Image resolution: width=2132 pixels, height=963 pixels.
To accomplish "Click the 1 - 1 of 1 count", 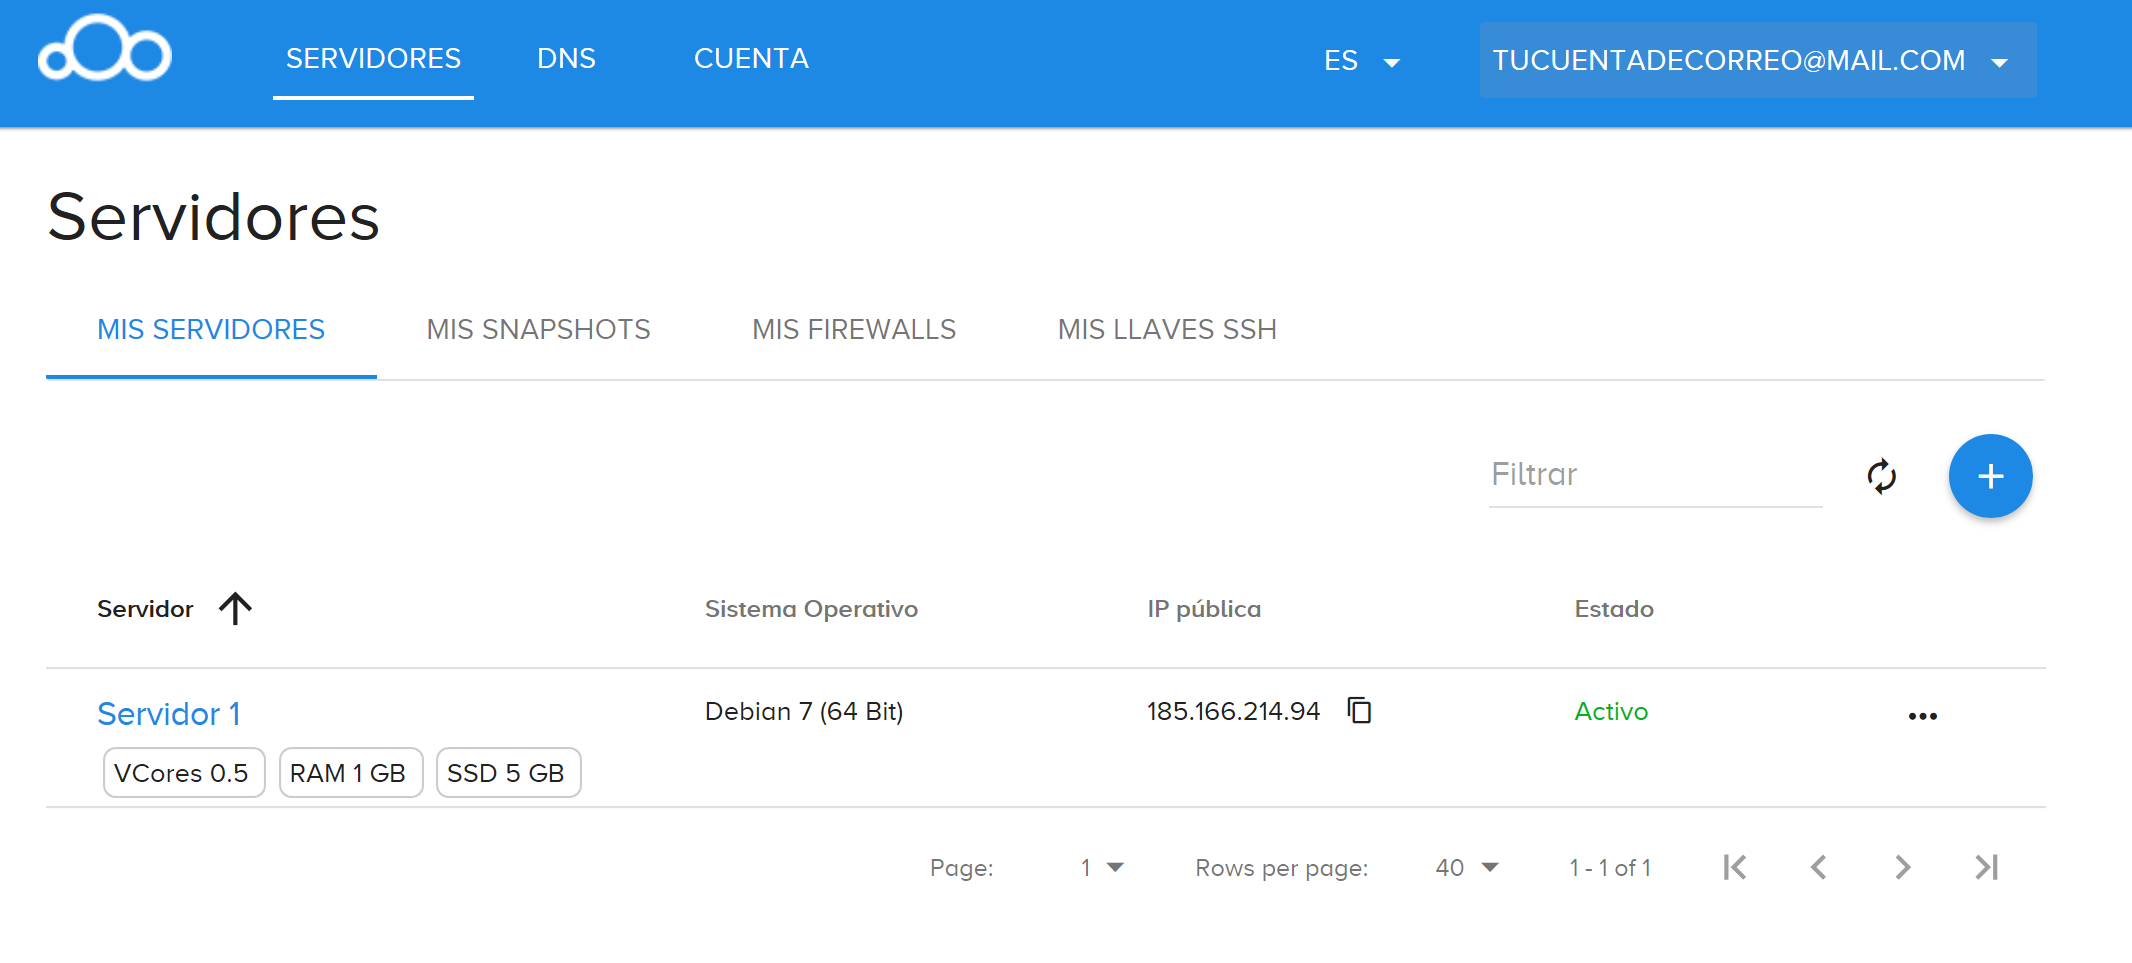I will (x=1610, y=868).
